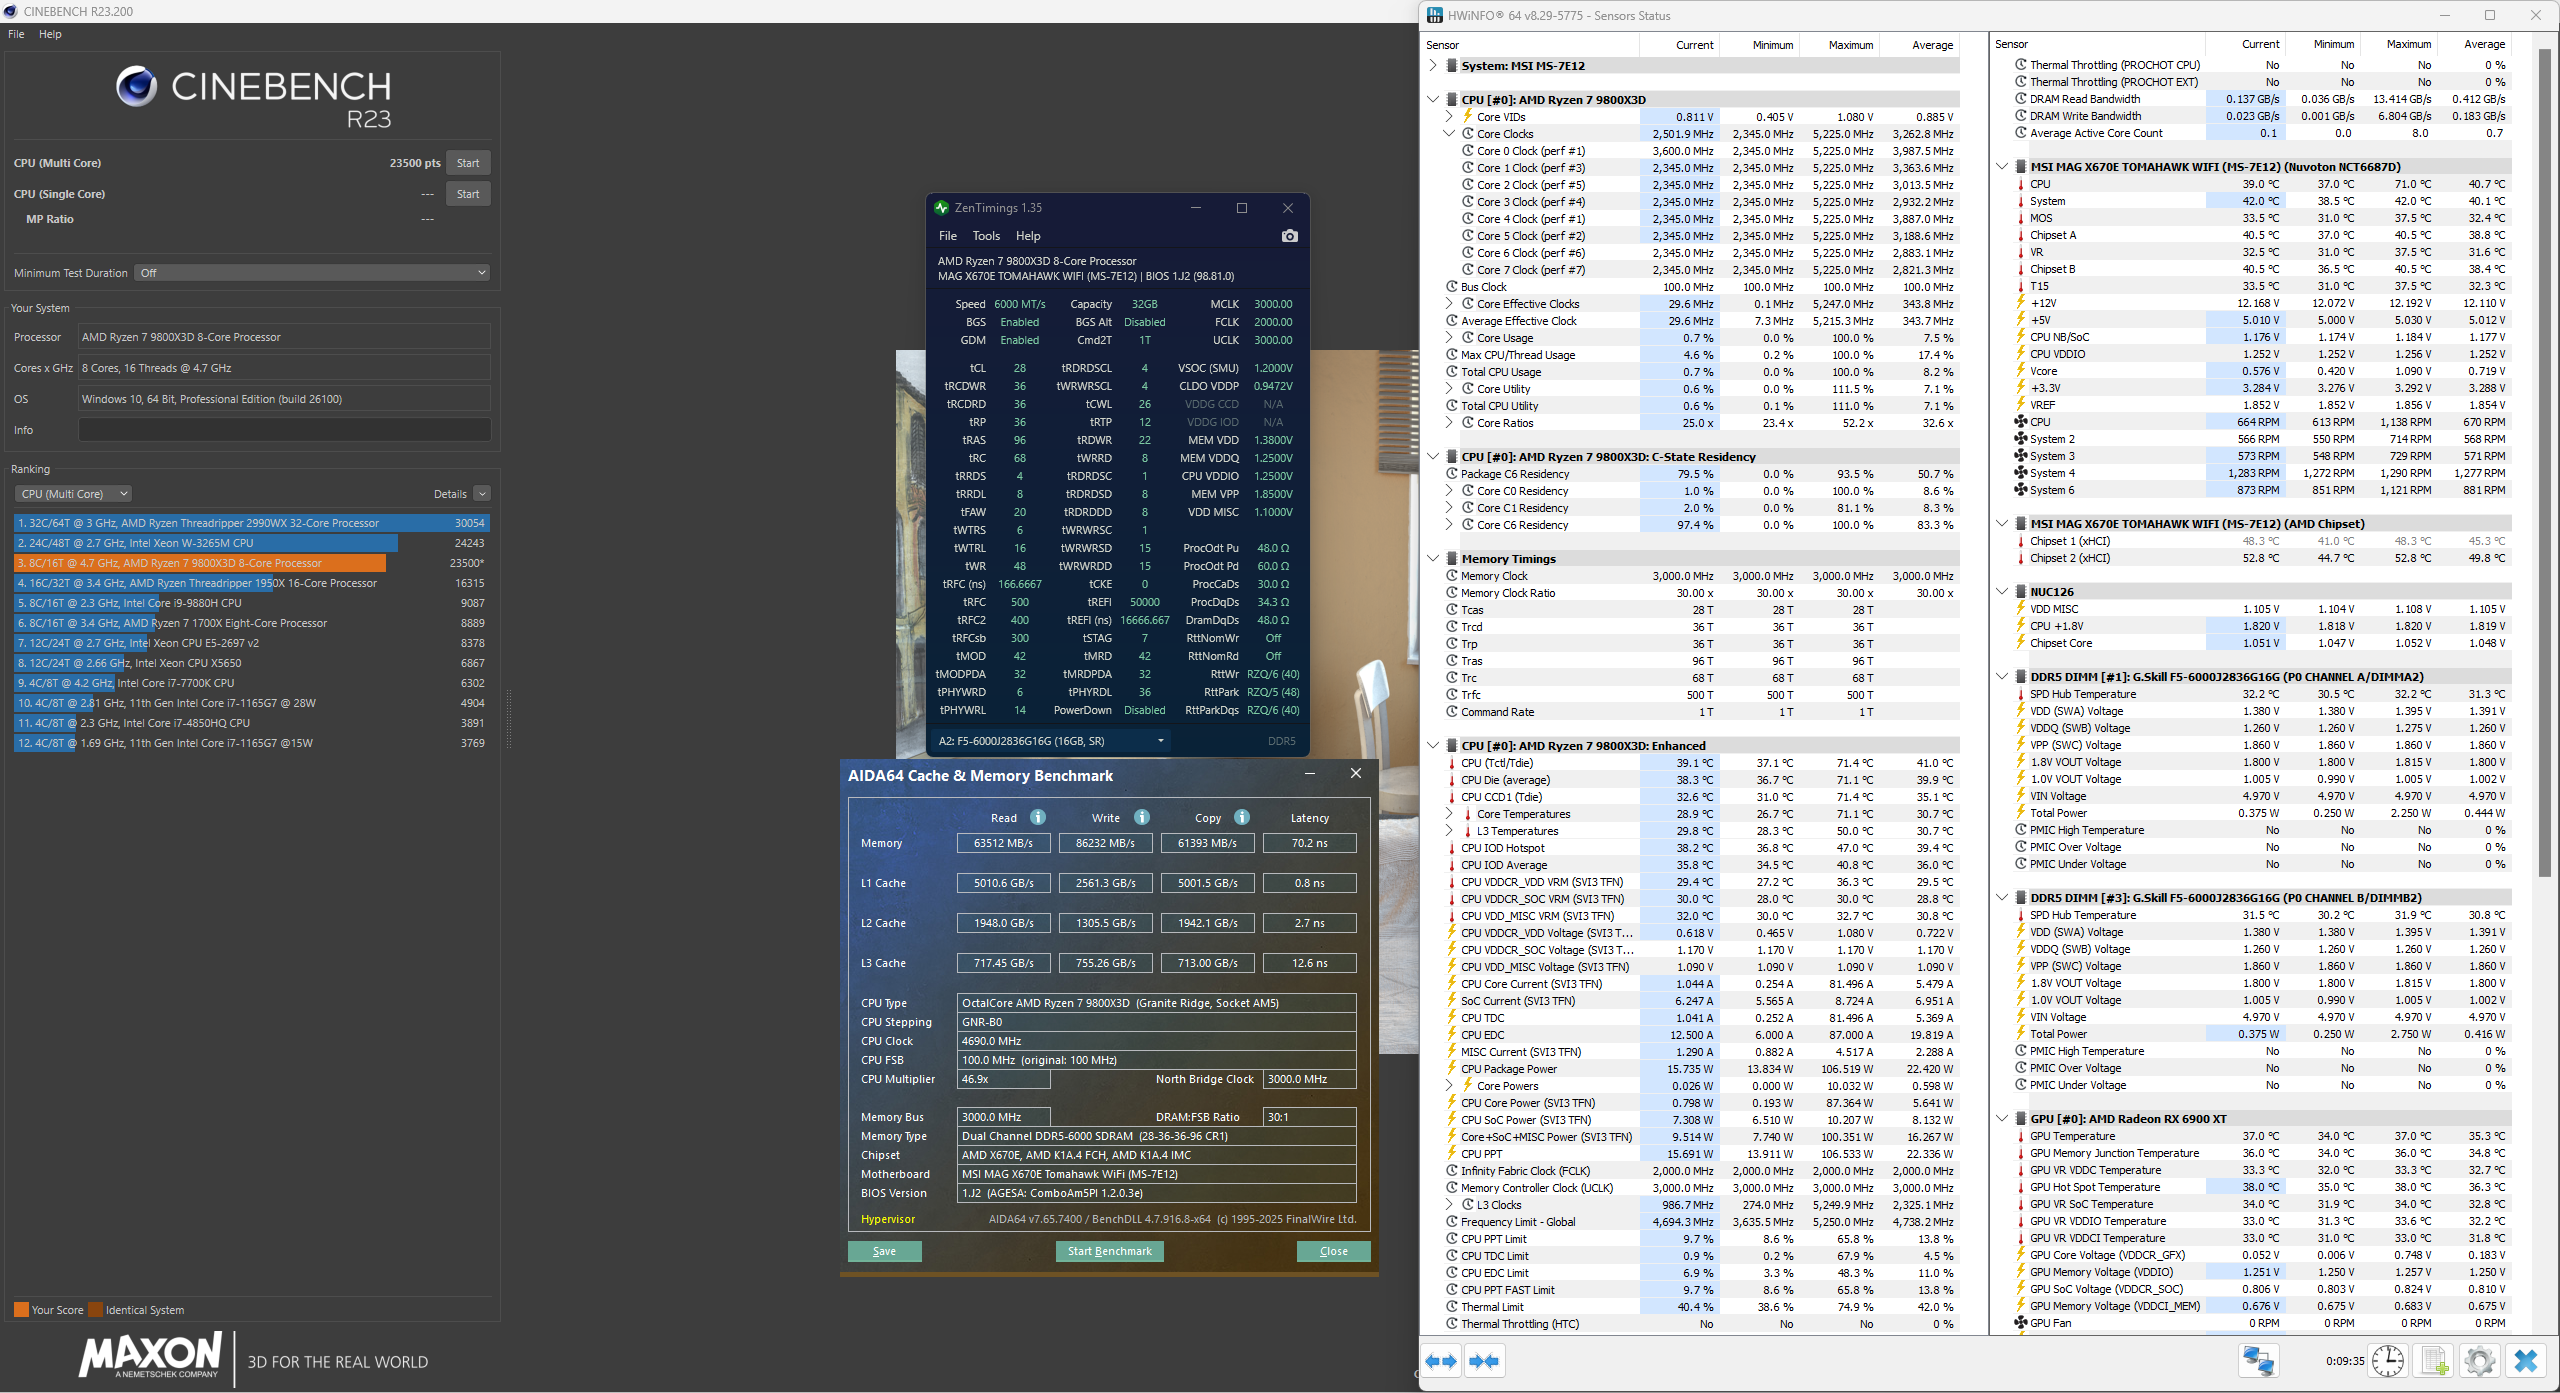The image size is (2560, 1393).
Task: Open the CPU (Multi Core) ranking dropdown
Action: point(73,494)
